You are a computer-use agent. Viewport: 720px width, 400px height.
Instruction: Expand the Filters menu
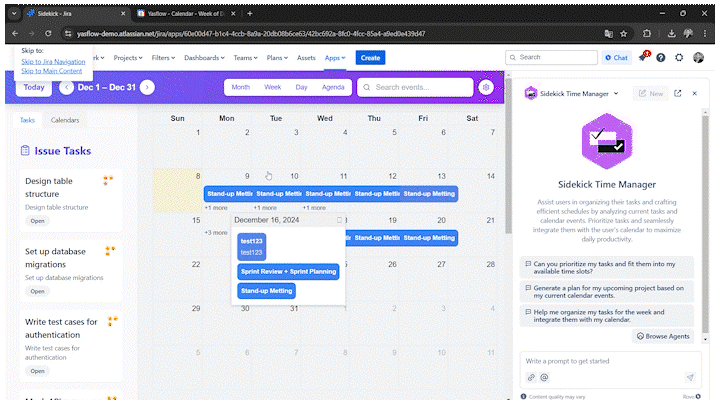[x=163, y=58]
